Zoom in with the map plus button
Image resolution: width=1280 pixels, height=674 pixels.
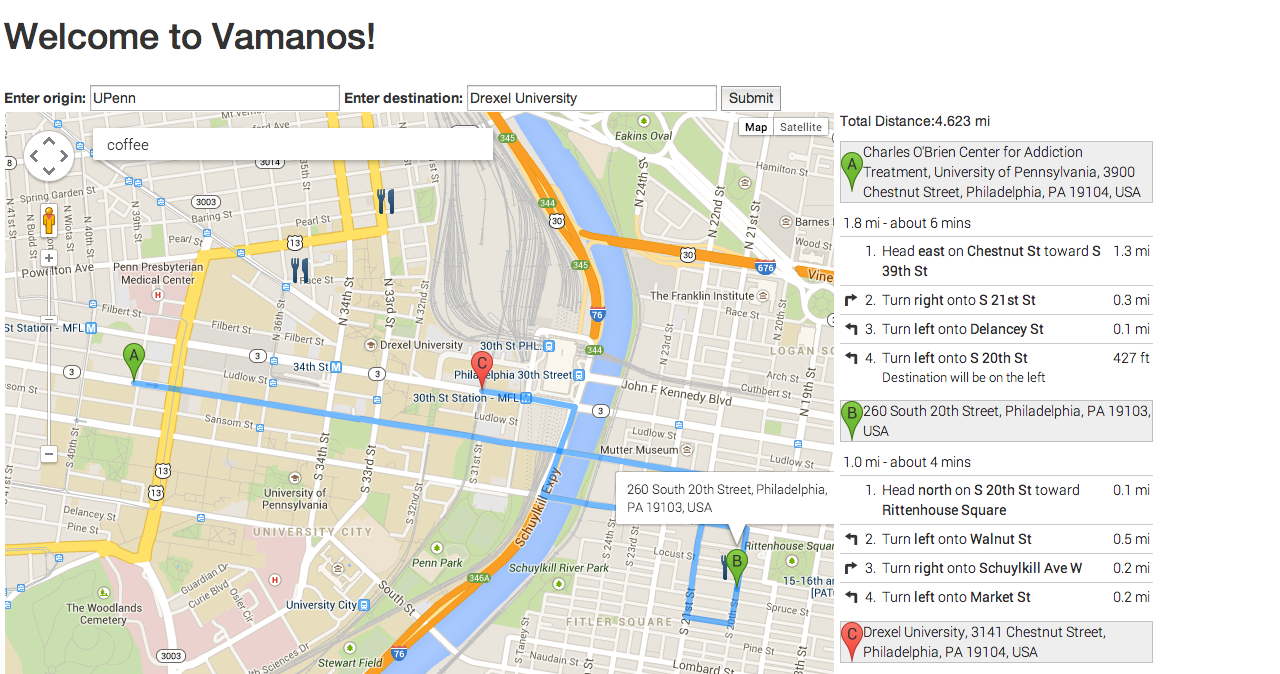48,258
